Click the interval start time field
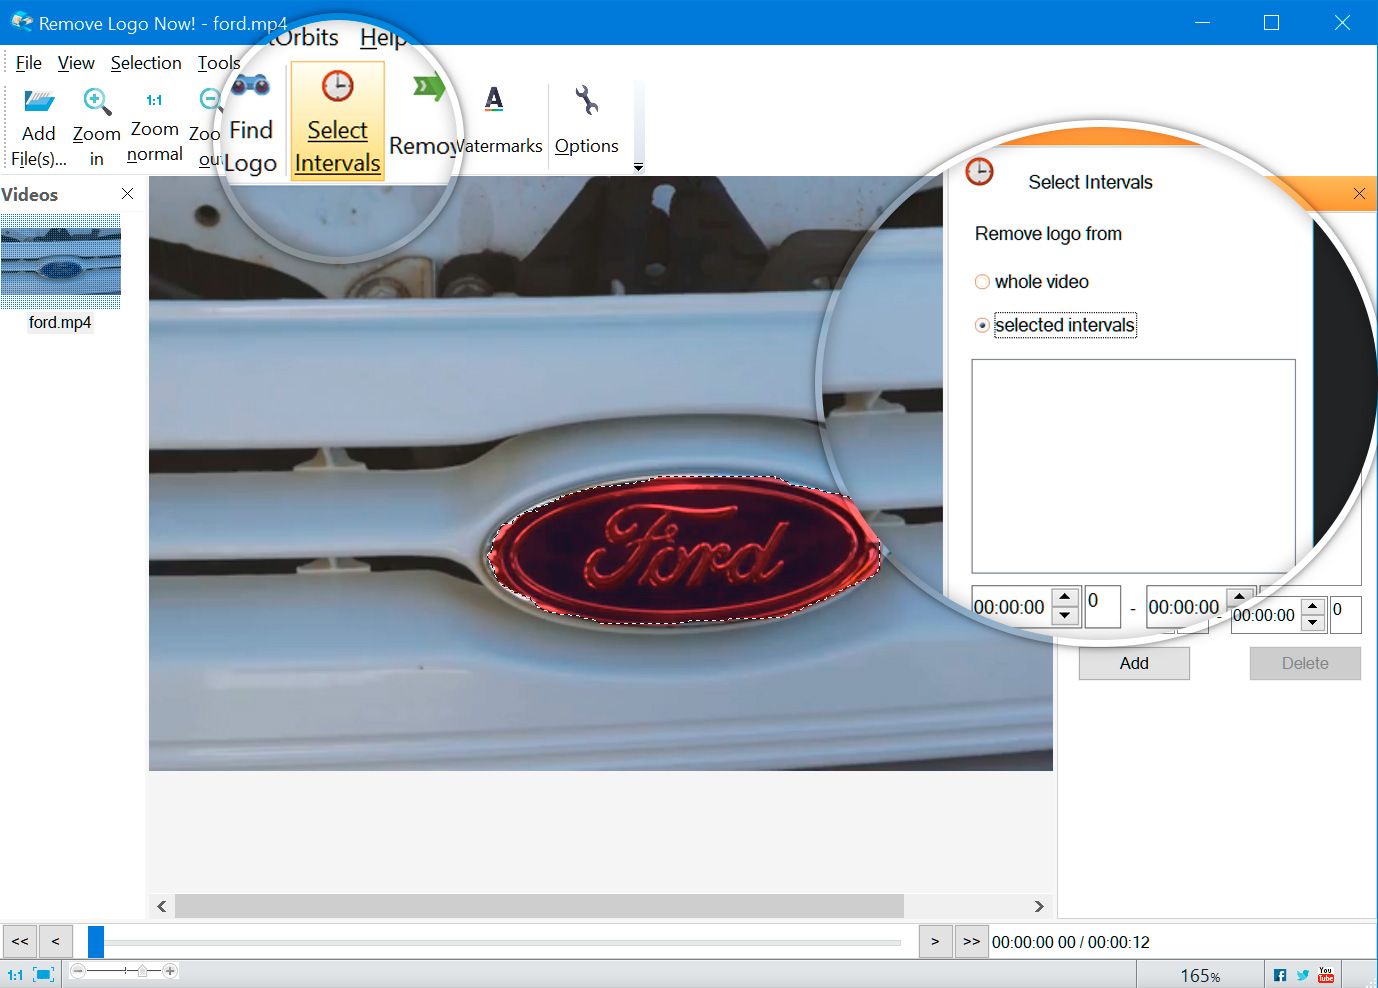 [x=1012, y=607]
